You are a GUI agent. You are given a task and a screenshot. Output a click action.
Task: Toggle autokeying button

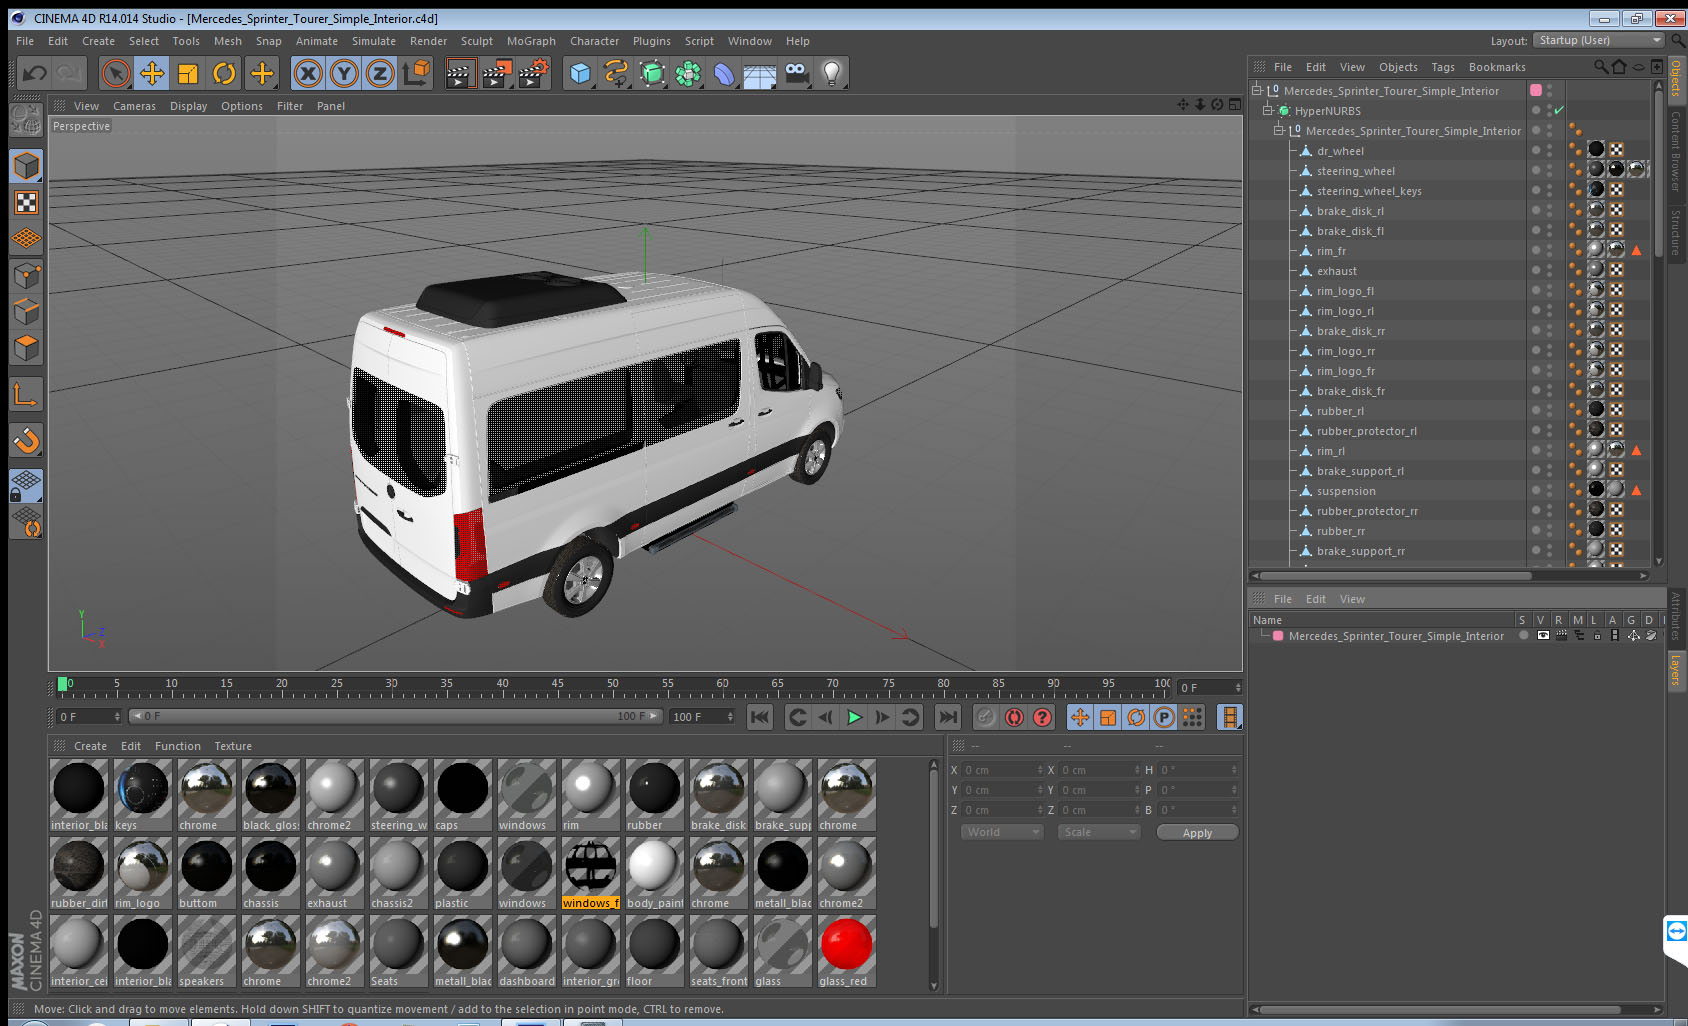1014,717
